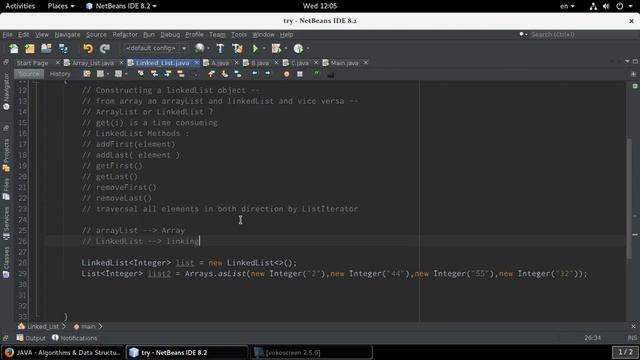Screen dimensions: 640x360
Task: Click the Uncomment editor toolbar icon
Action: (330, 74)
